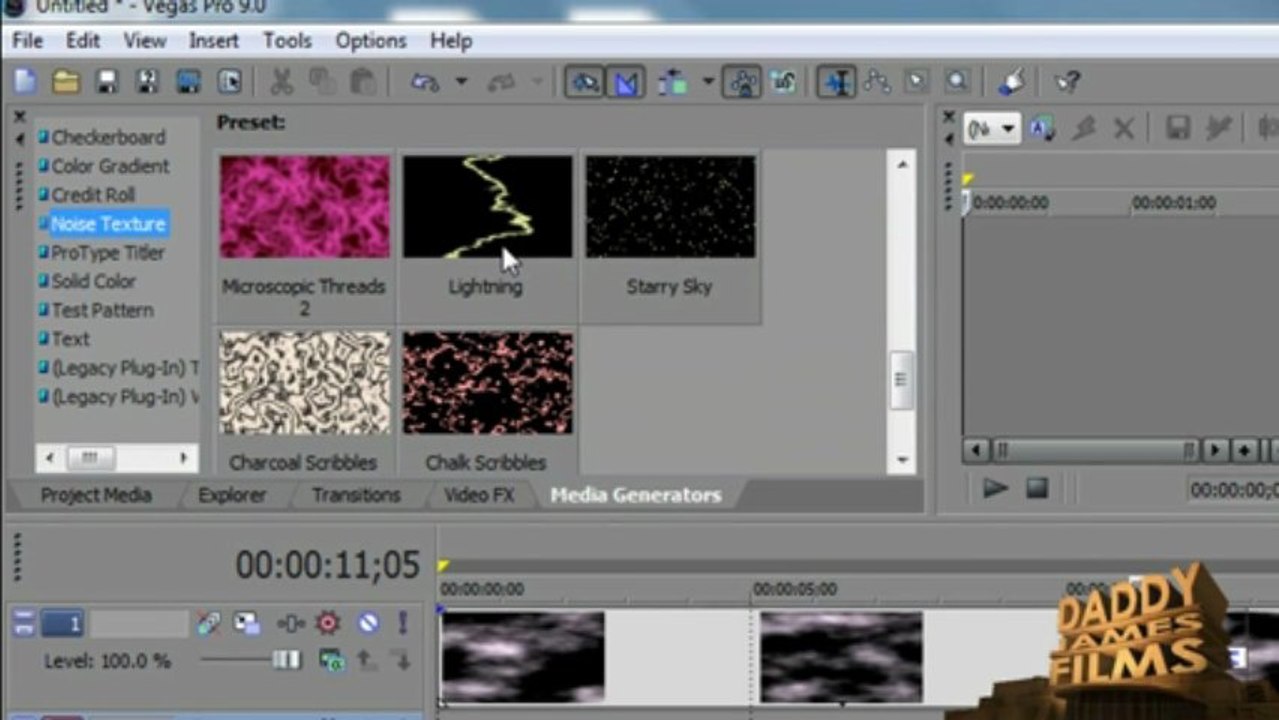The width and height of the screenshot is (1279, 720).
Task: Undo the last action
Action: point(425,82)
